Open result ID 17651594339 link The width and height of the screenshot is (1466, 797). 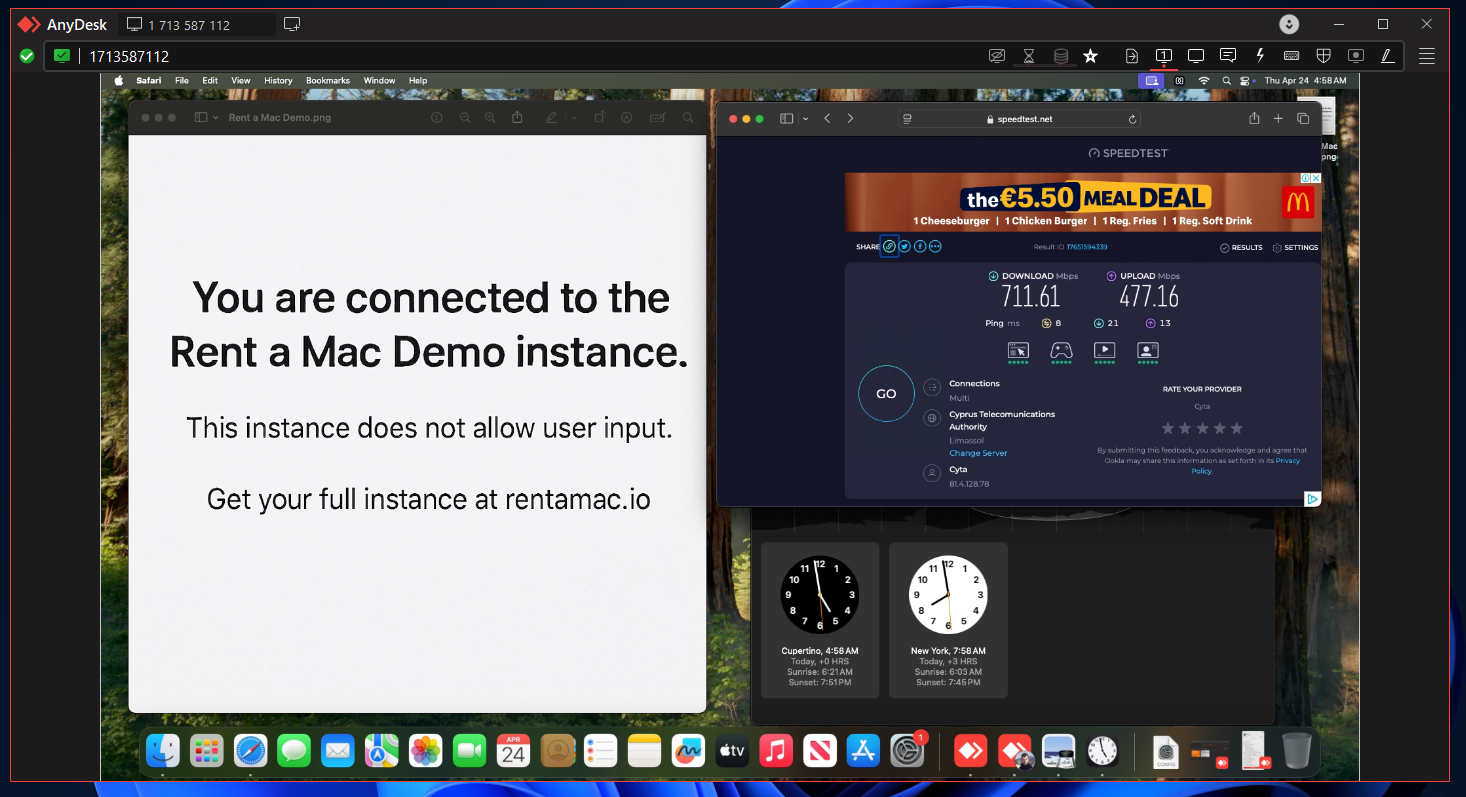[x=1087, y=247]
